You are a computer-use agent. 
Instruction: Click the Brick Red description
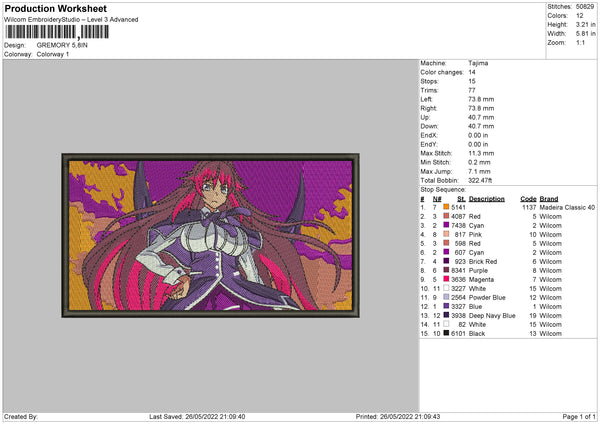pyautogui.click(x=483, y=261)
